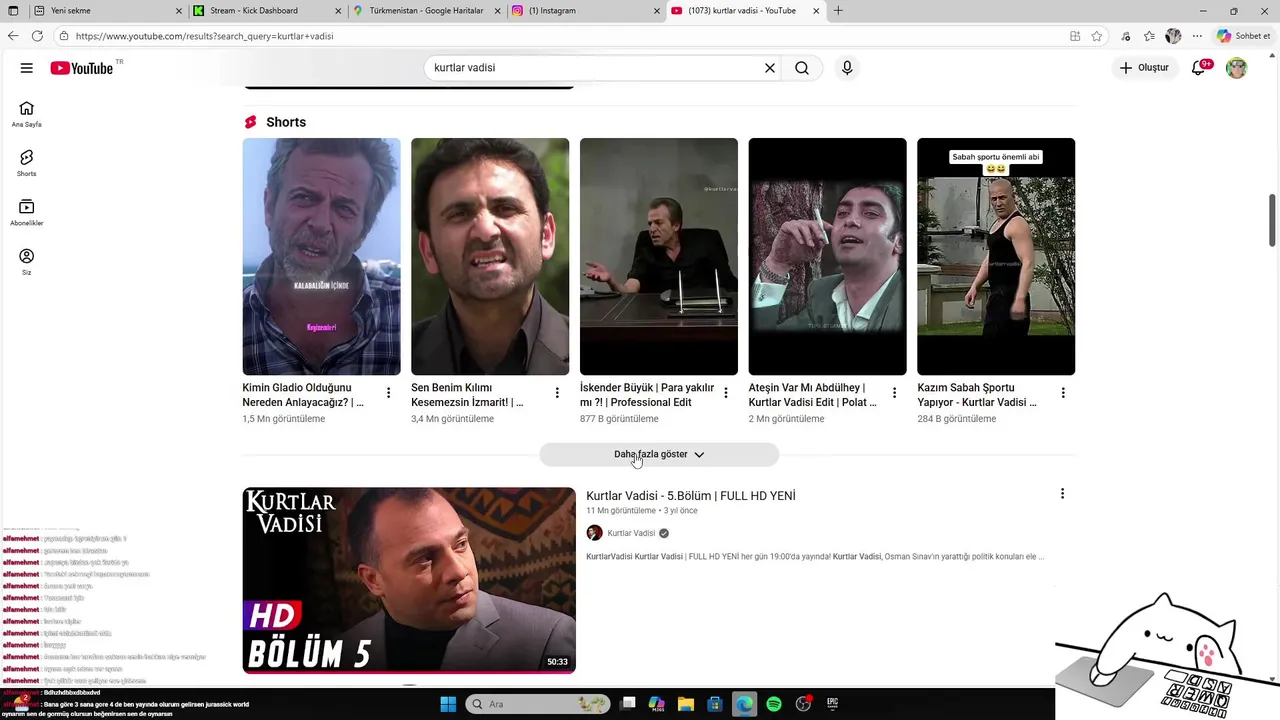Switch to Türkmenistan Google Haritalar tab
This screenshot has width=1280, height=720.
coord(427,11)
